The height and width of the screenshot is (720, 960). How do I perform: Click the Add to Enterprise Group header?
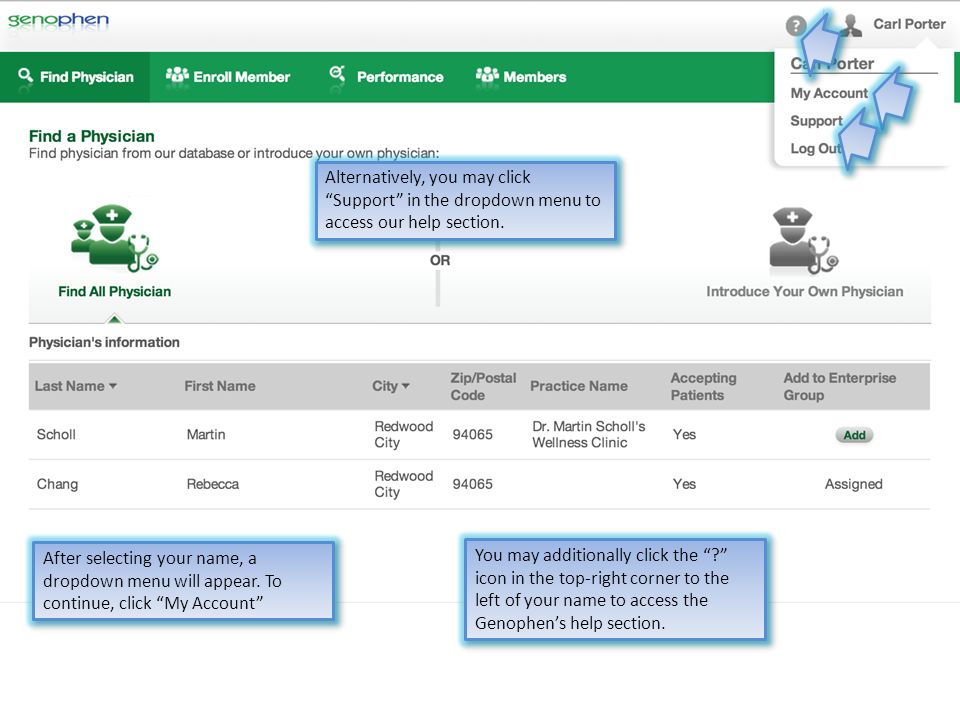point(839,386)
